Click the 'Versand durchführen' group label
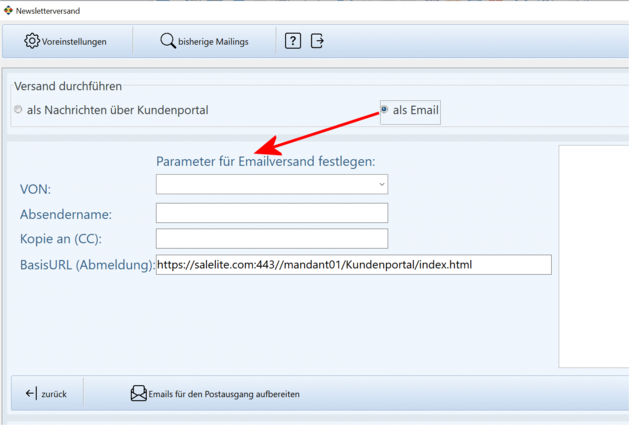Viewport: 629px width, 425px height. pyautogui.click(x=68, y=86)
